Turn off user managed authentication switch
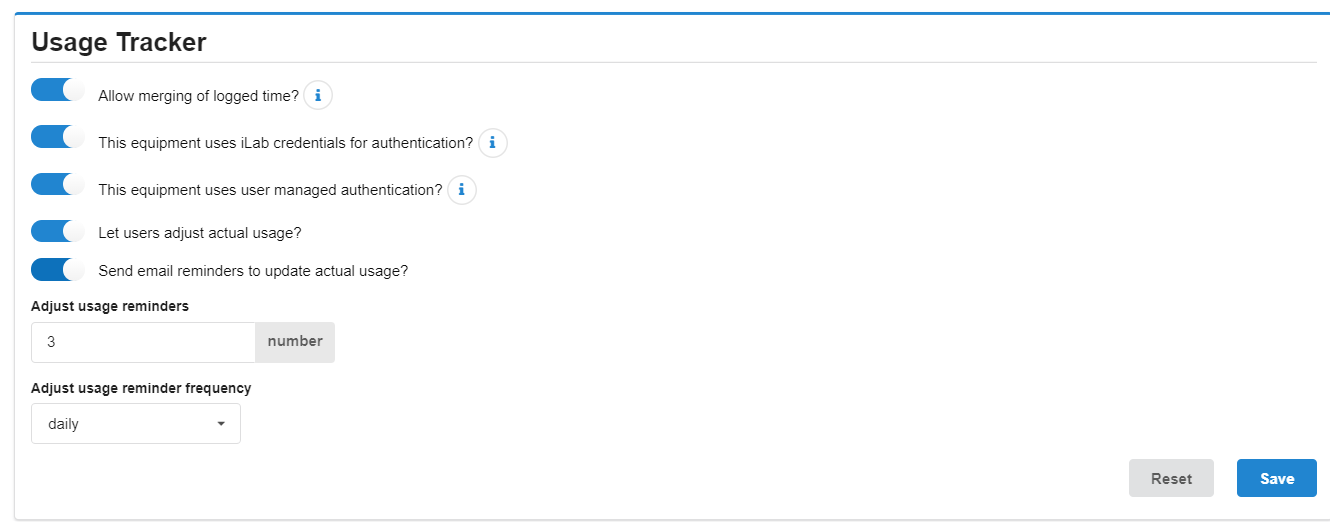The height and width of the screenshot is (522, 1330). click(x=58, y=184)
